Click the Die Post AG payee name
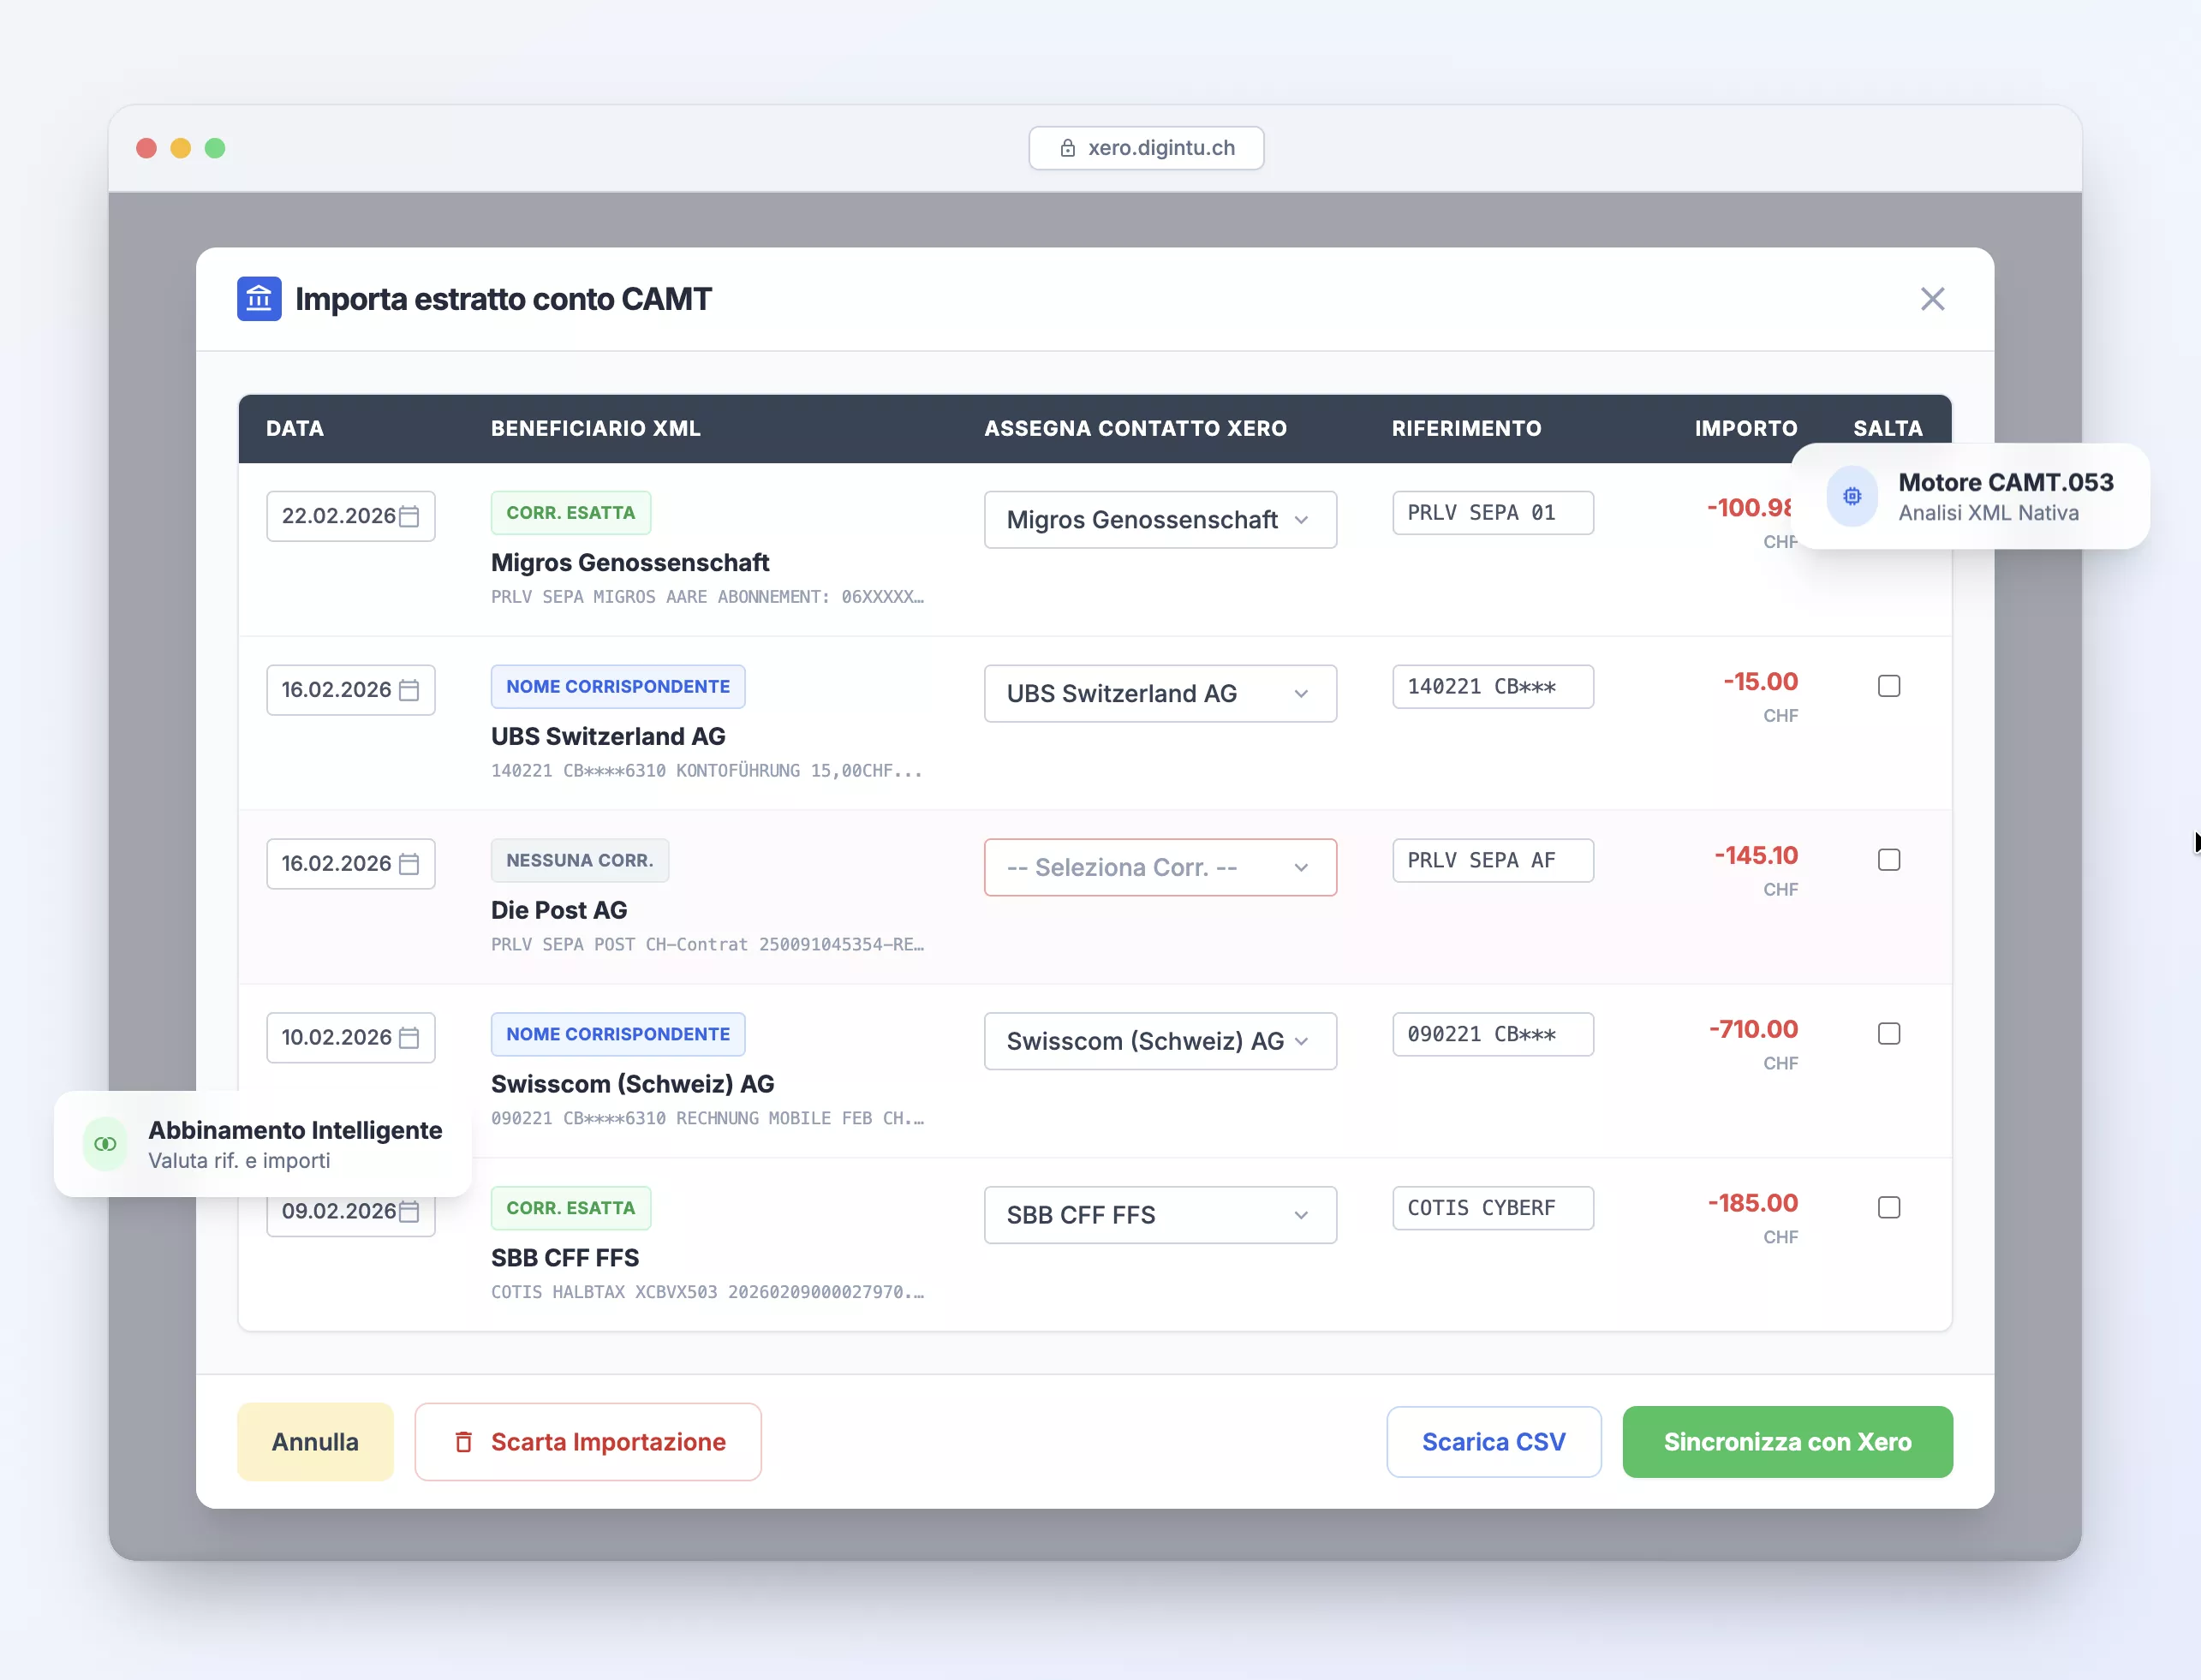The image size is (2201, 1680). click(x=559, y=911)
